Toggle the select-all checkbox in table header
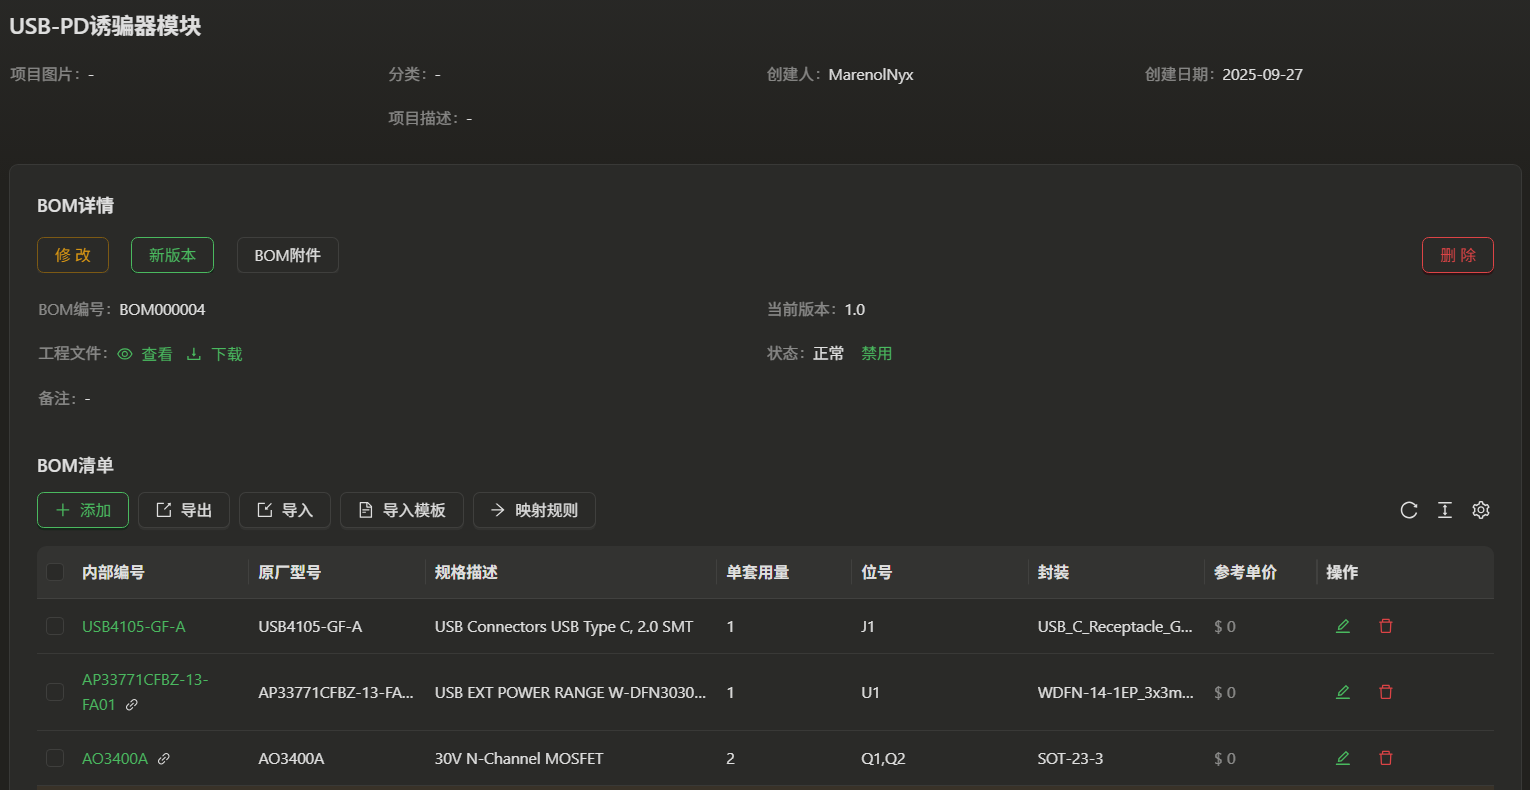 click(x=55, y=572)
